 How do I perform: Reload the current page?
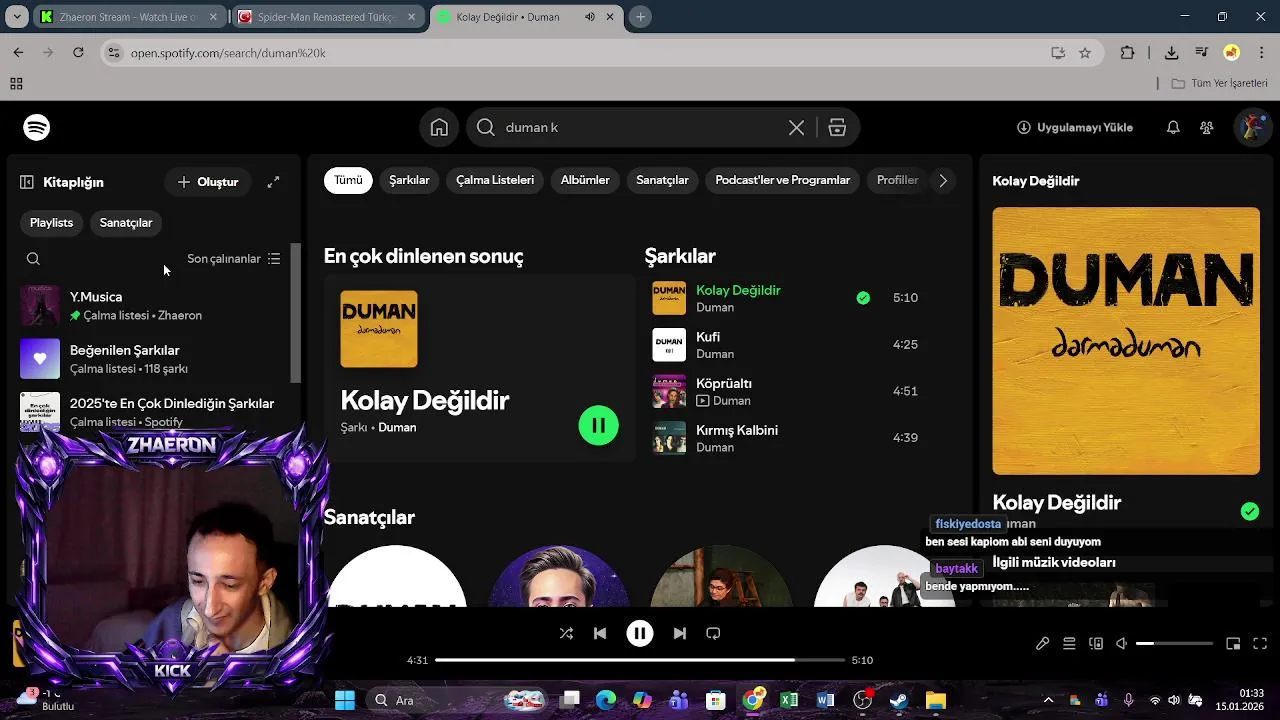pos(78,52)
